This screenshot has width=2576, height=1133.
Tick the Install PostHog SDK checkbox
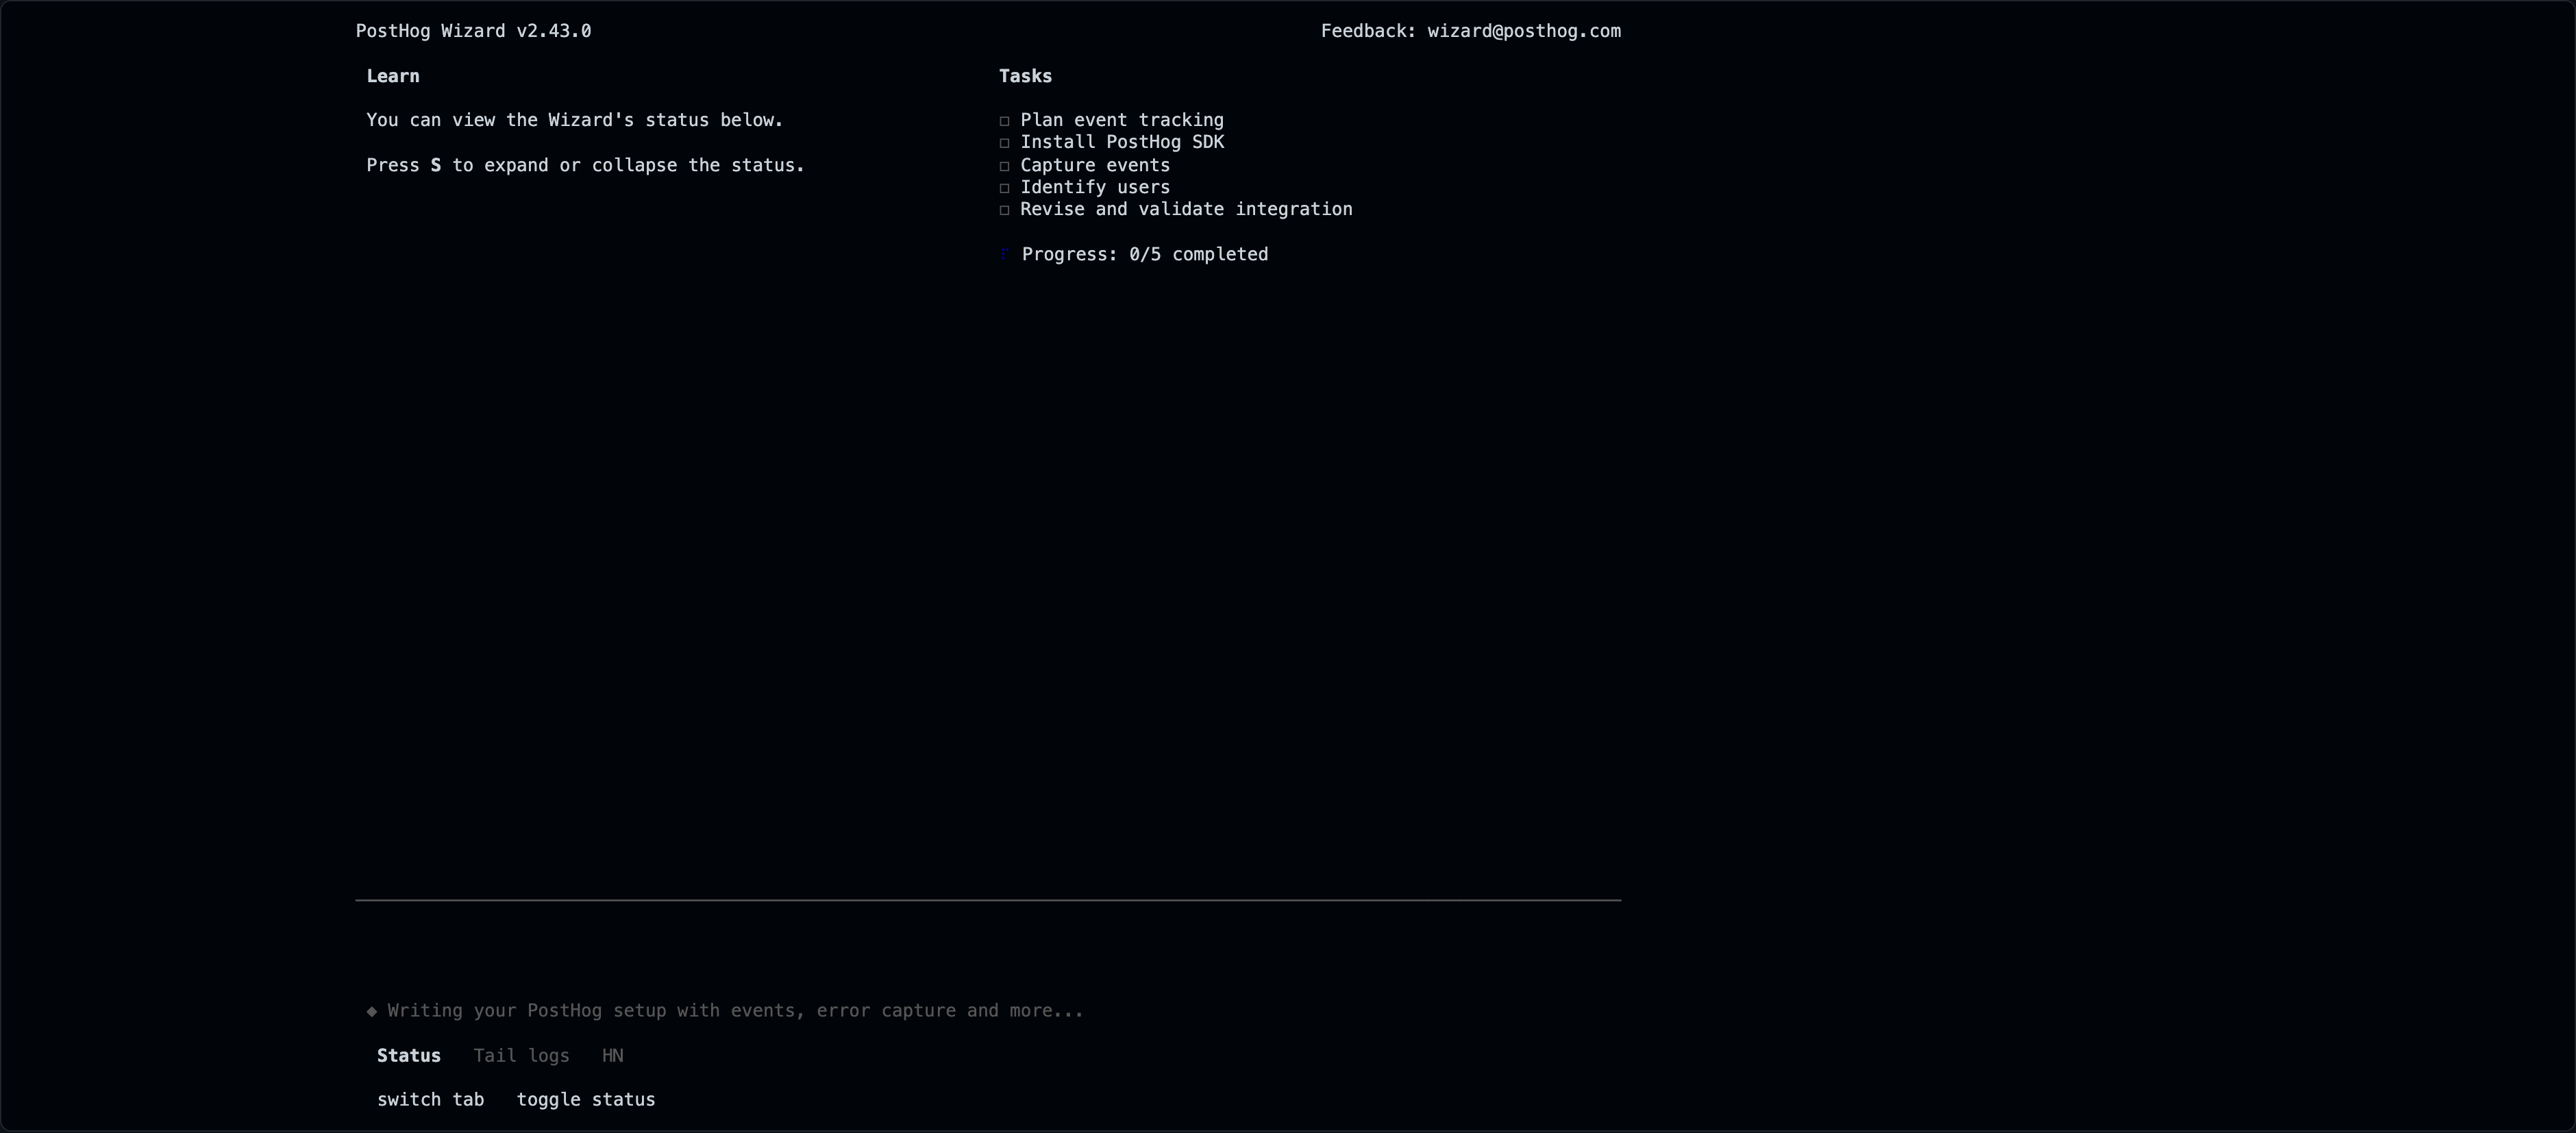pos(1004,143)
